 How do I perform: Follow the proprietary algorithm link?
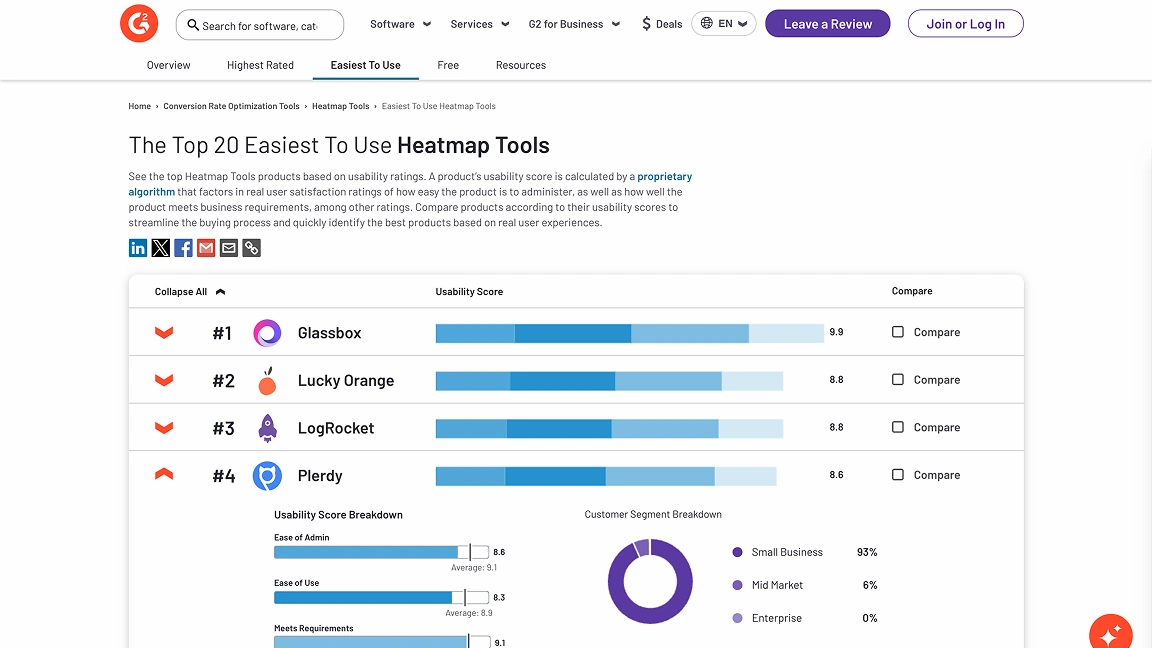[664, 177]
